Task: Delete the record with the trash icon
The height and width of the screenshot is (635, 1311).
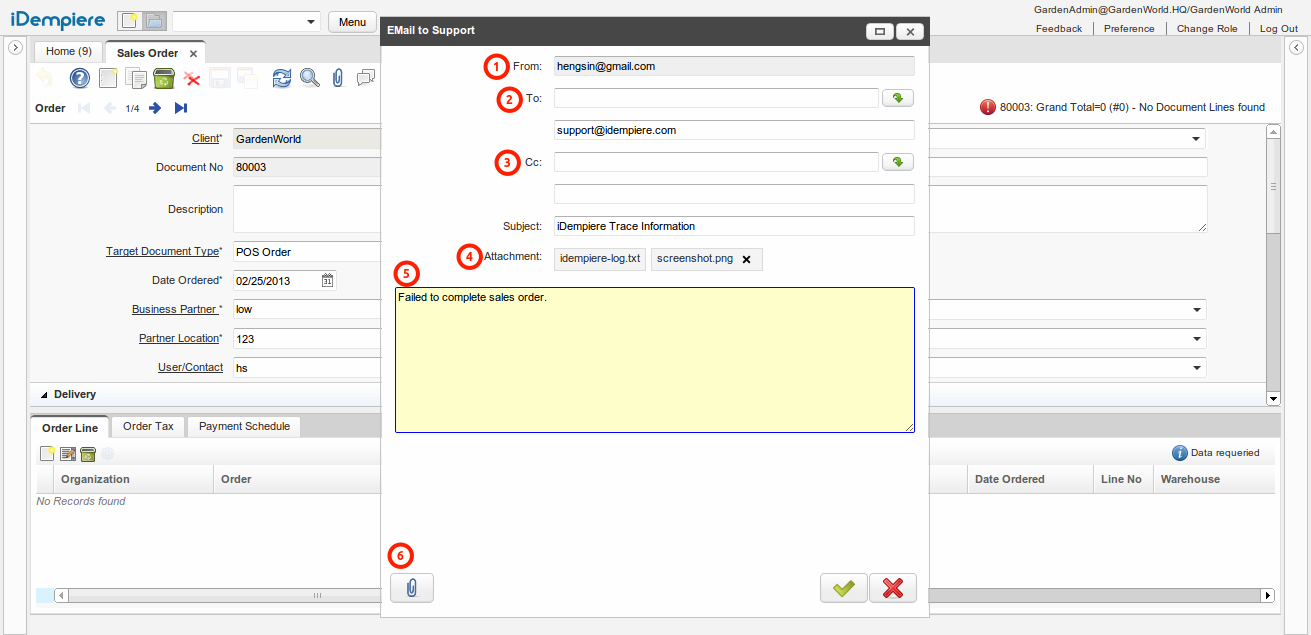Action: [164, 77]
